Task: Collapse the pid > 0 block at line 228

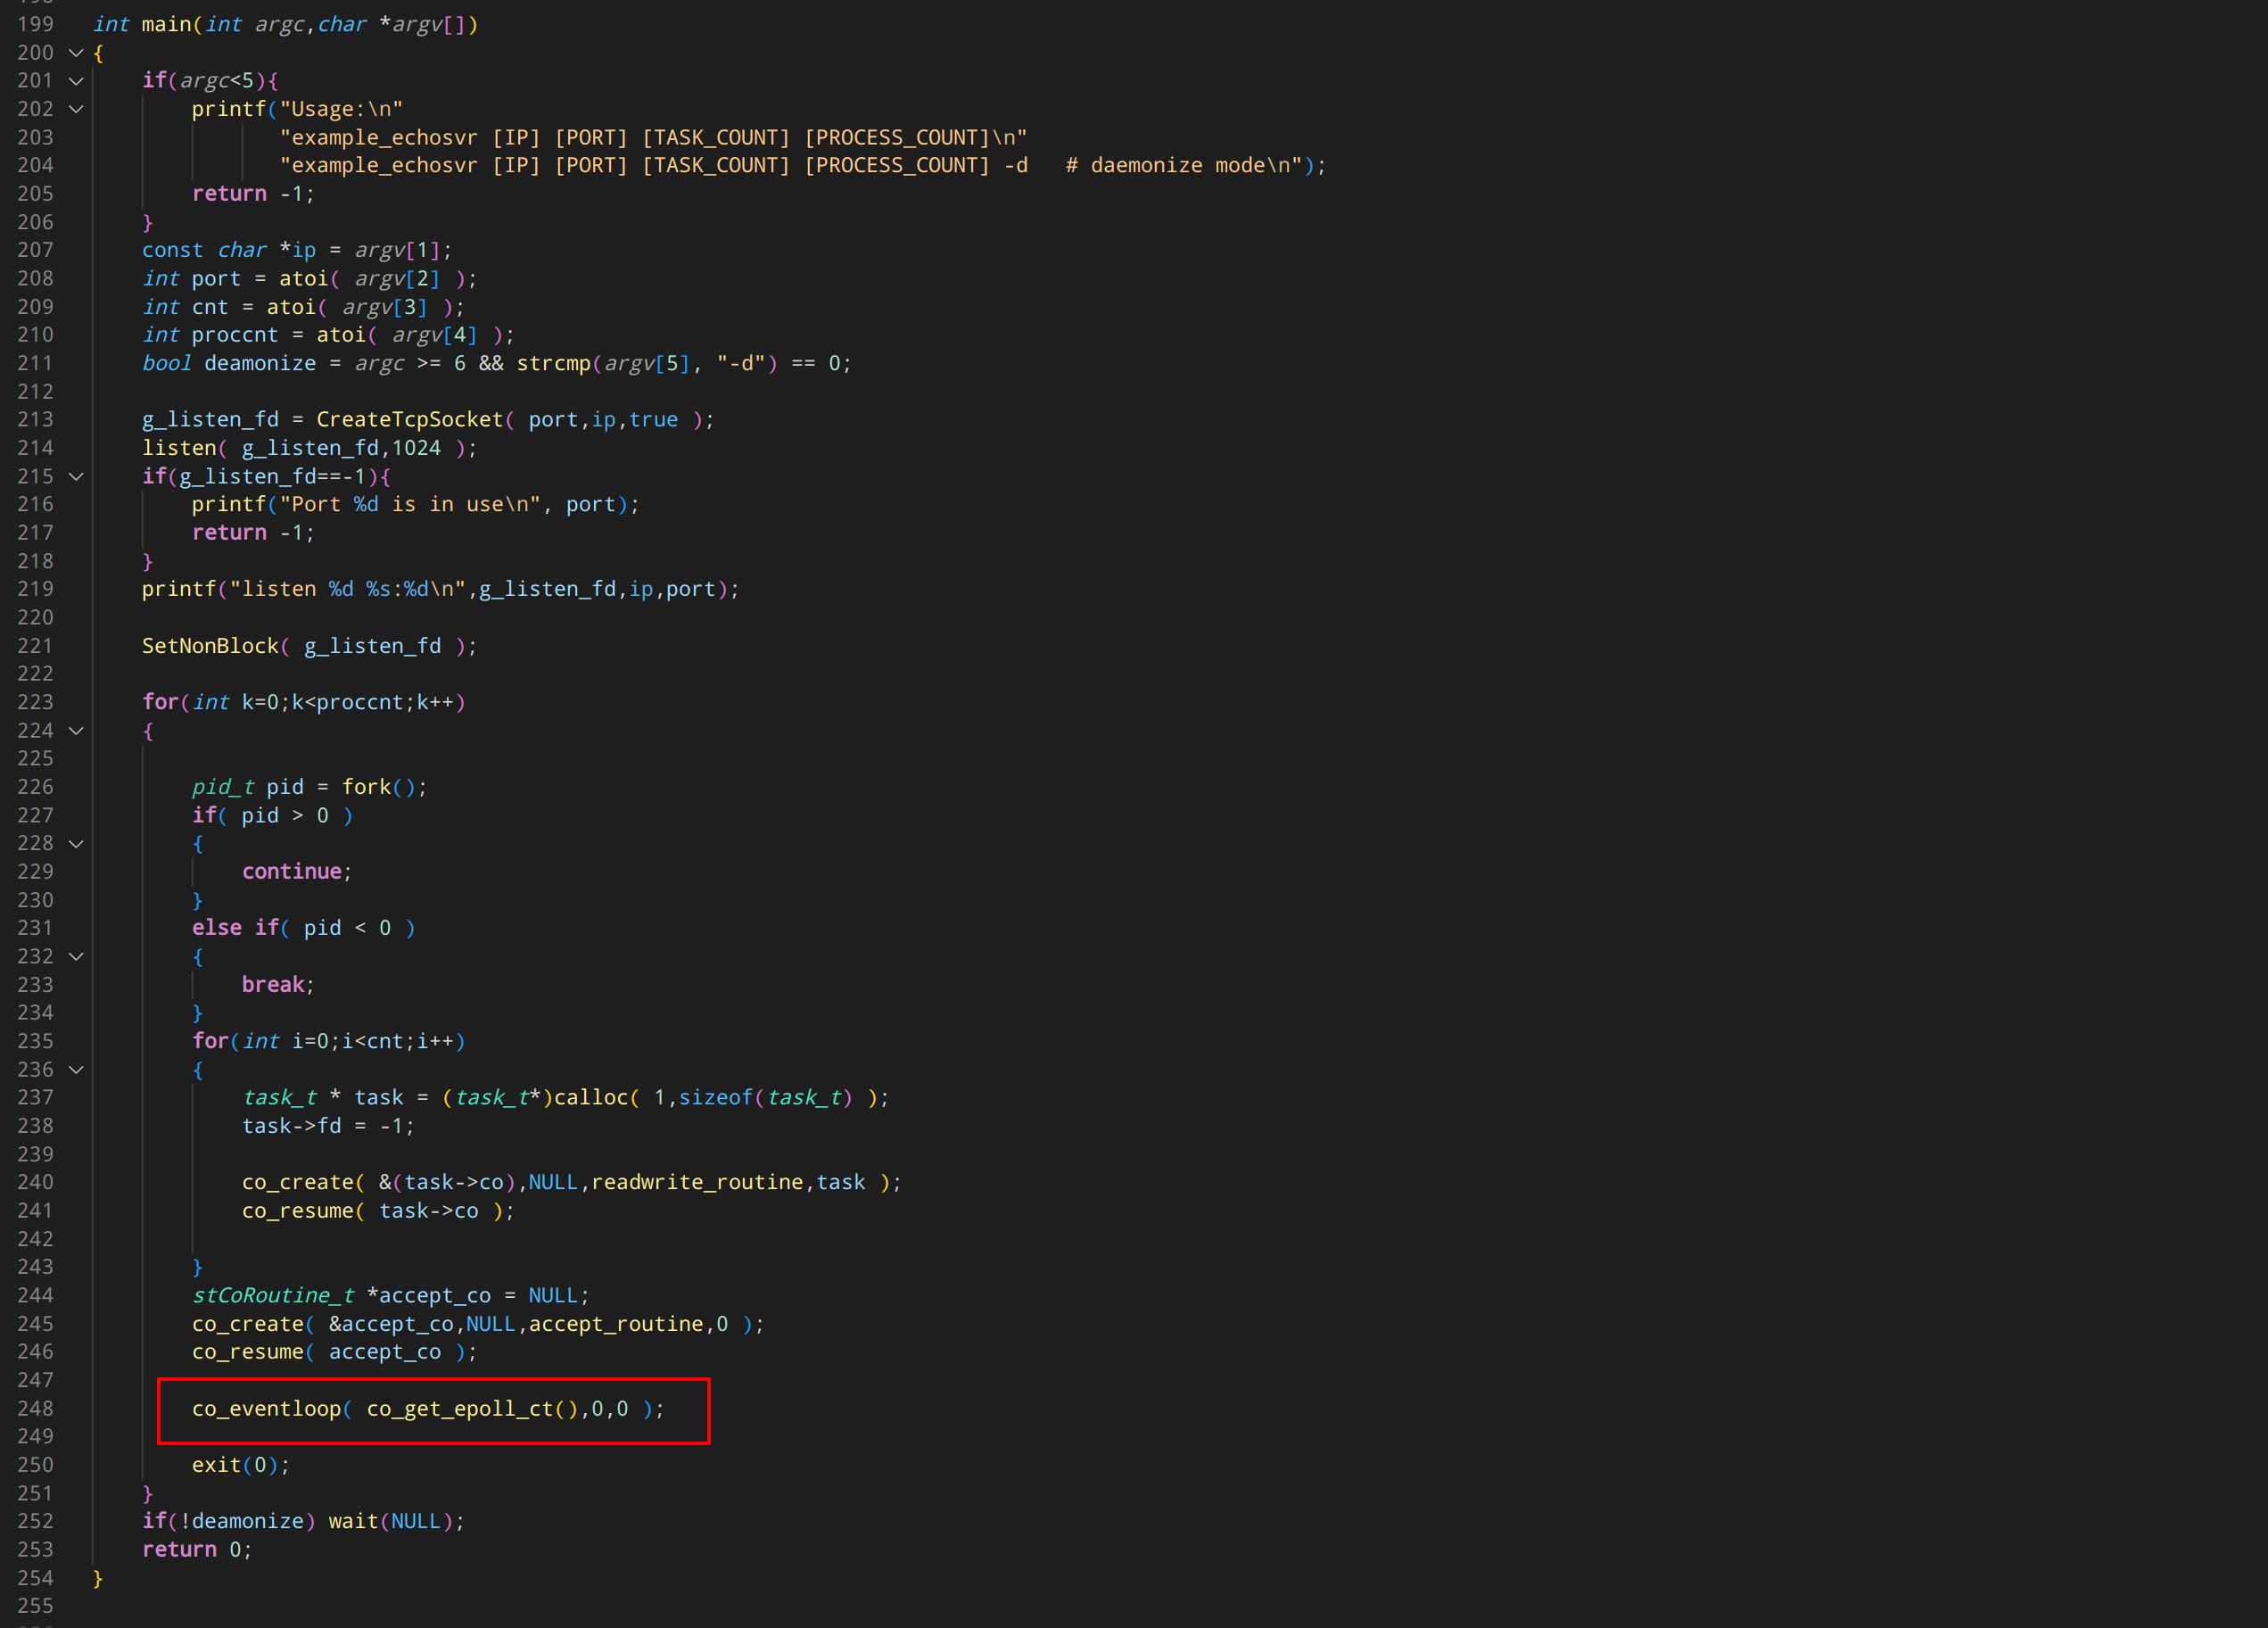Action: click(x=76, y=843)
